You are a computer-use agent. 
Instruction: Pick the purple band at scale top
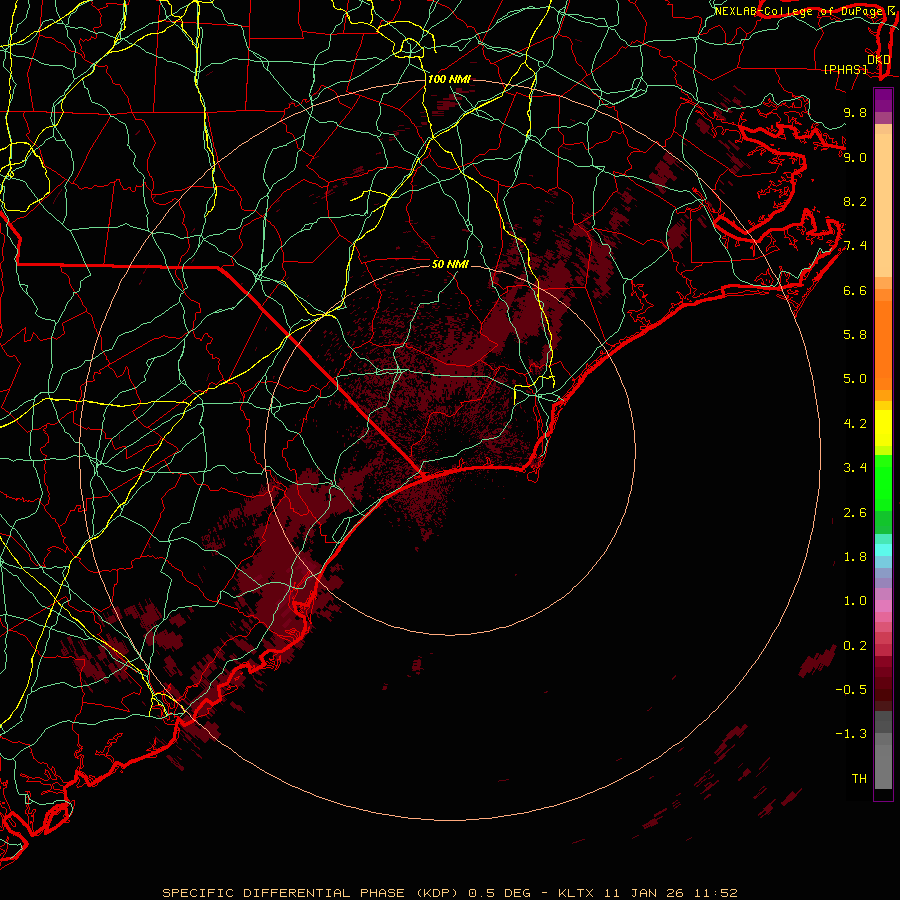(x=883, y=100)
